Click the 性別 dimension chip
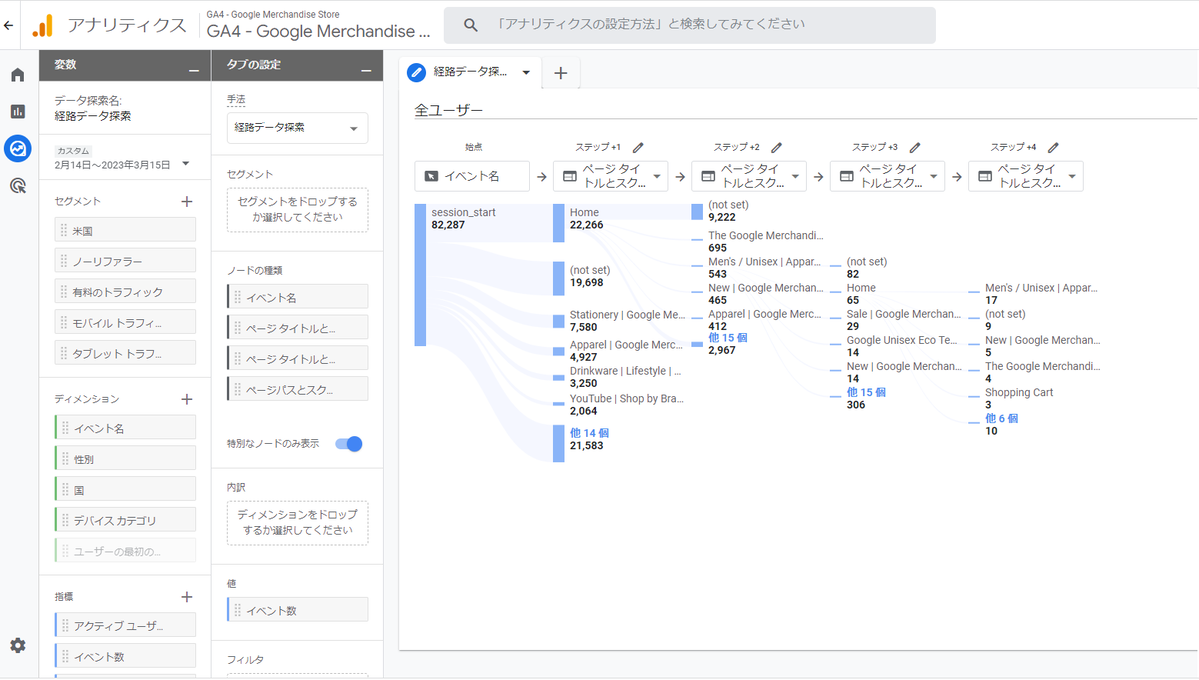 [x=125, y=459]
